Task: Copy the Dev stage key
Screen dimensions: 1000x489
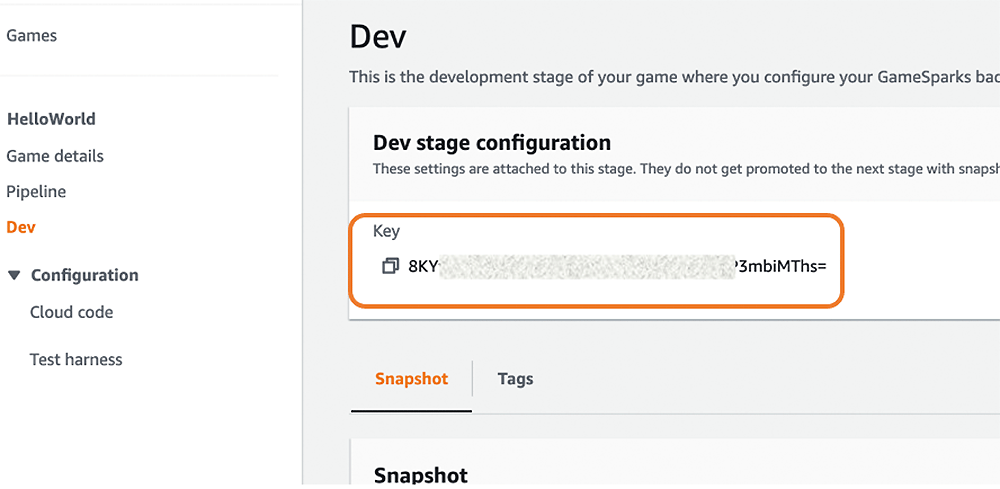Action: 390,266
